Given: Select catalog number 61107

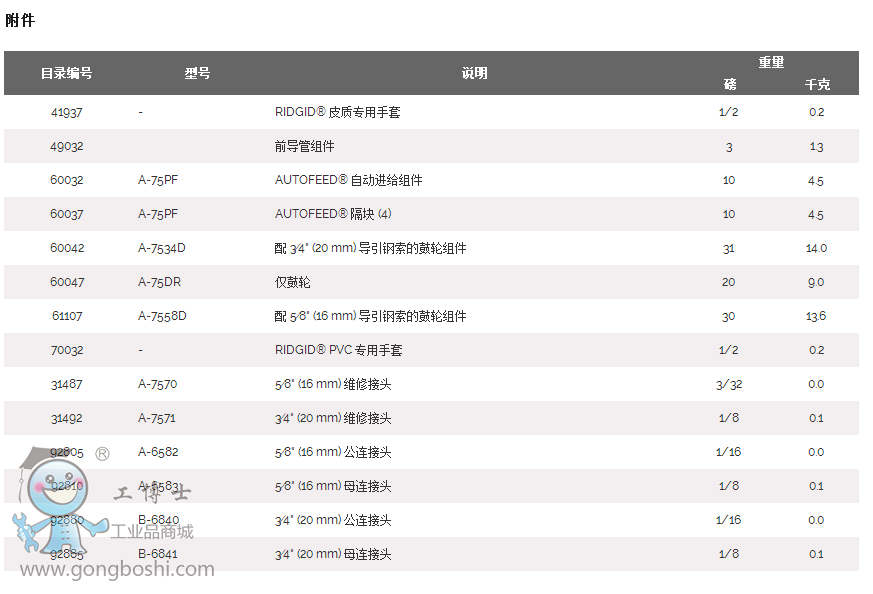Looking at the screenshot, I should pos(67,316).
